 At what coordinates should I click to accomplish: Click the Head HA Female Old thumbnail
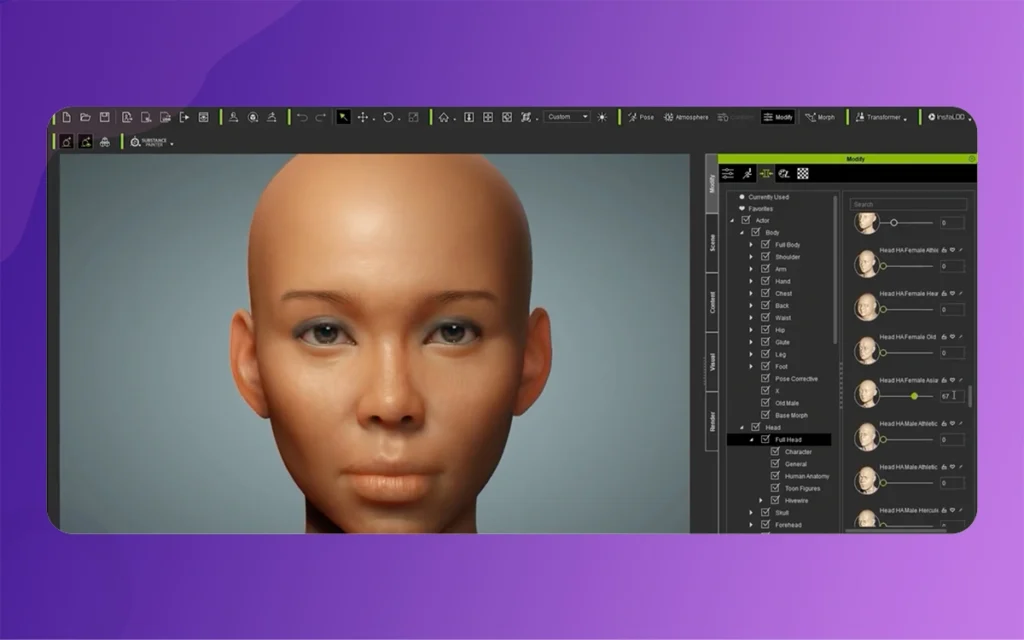click(867, 350)
